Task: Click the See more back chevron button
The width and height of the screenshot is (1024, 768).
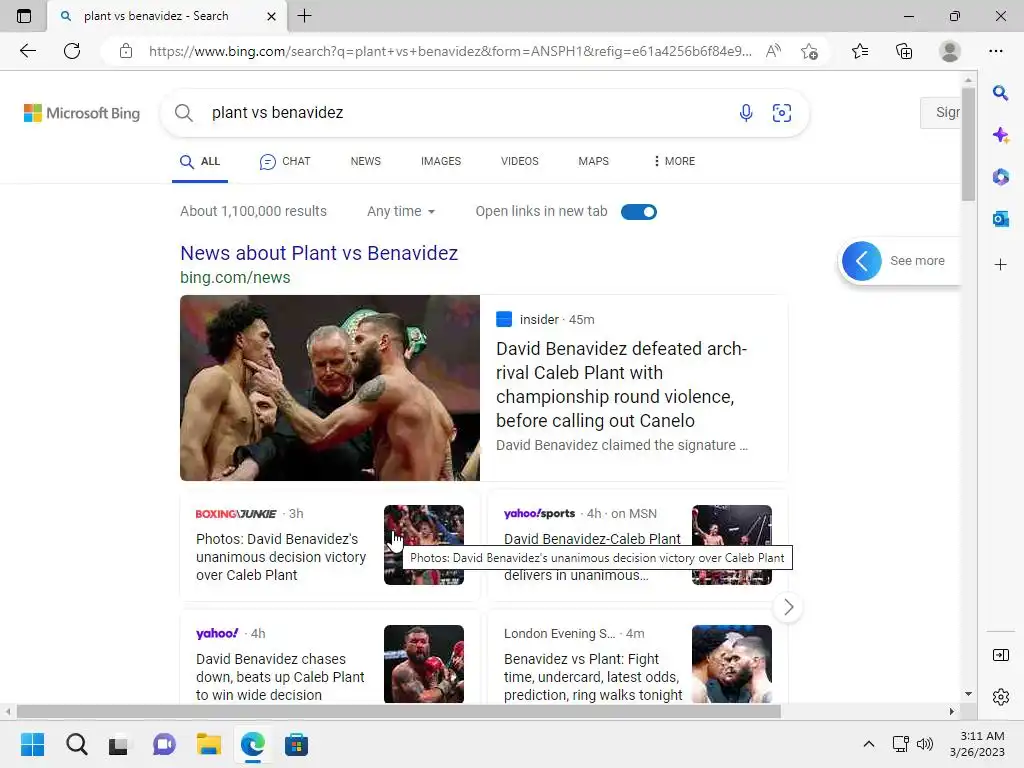Action: [861, 261]
